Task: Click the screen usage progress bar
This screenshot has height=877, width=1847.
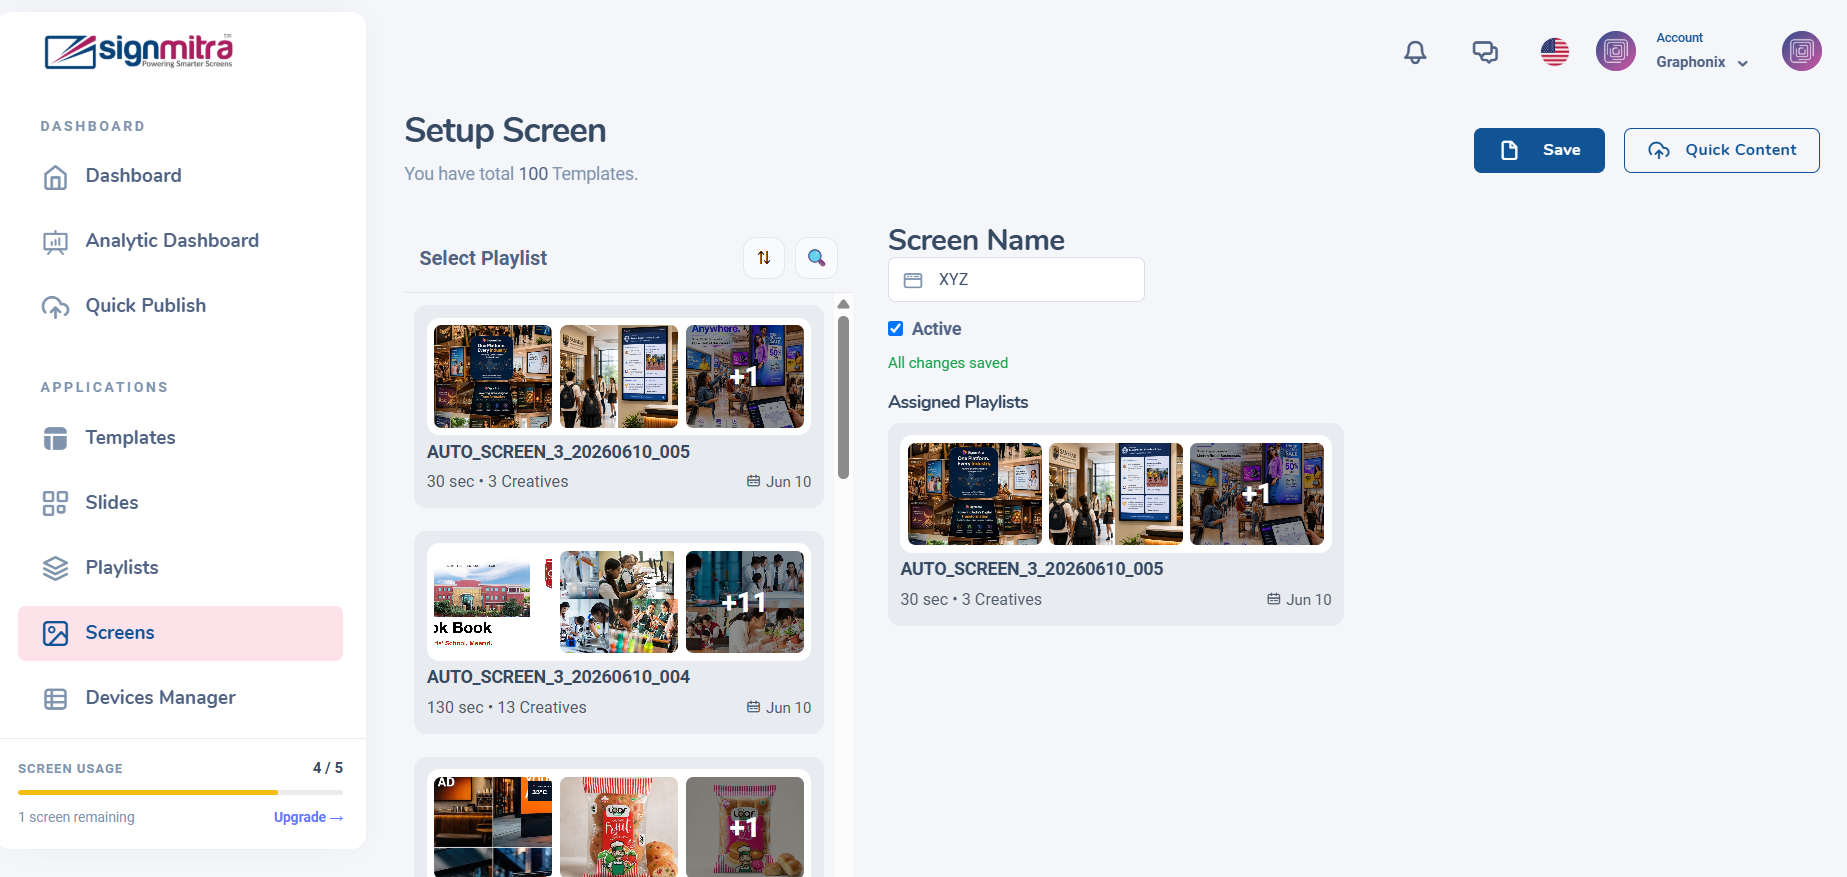Action: [x=180, y=792]
